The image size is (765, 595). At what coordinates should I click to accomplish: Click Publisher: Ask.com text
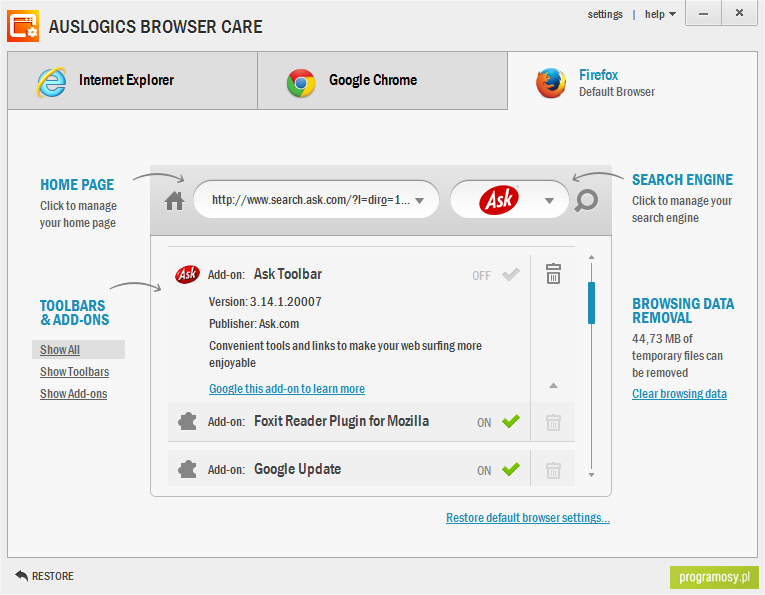254,324
